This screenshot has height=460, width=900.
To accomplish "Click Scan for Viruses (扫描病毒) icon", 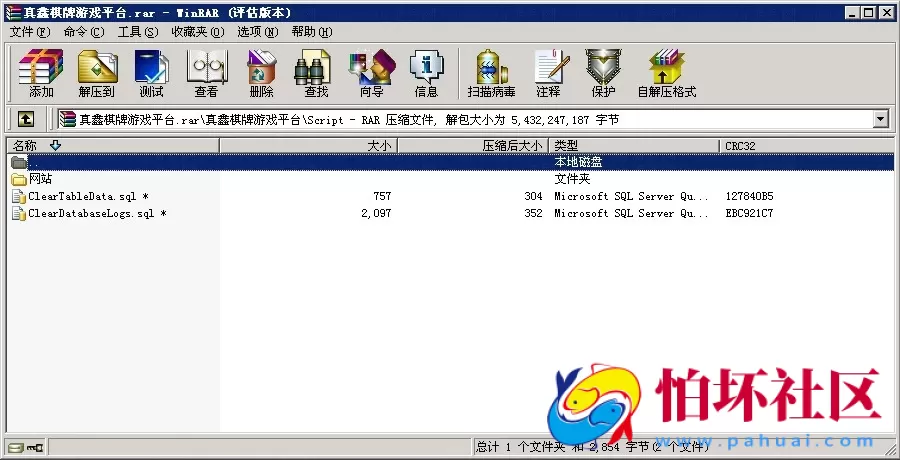I will tap(491, 74).
